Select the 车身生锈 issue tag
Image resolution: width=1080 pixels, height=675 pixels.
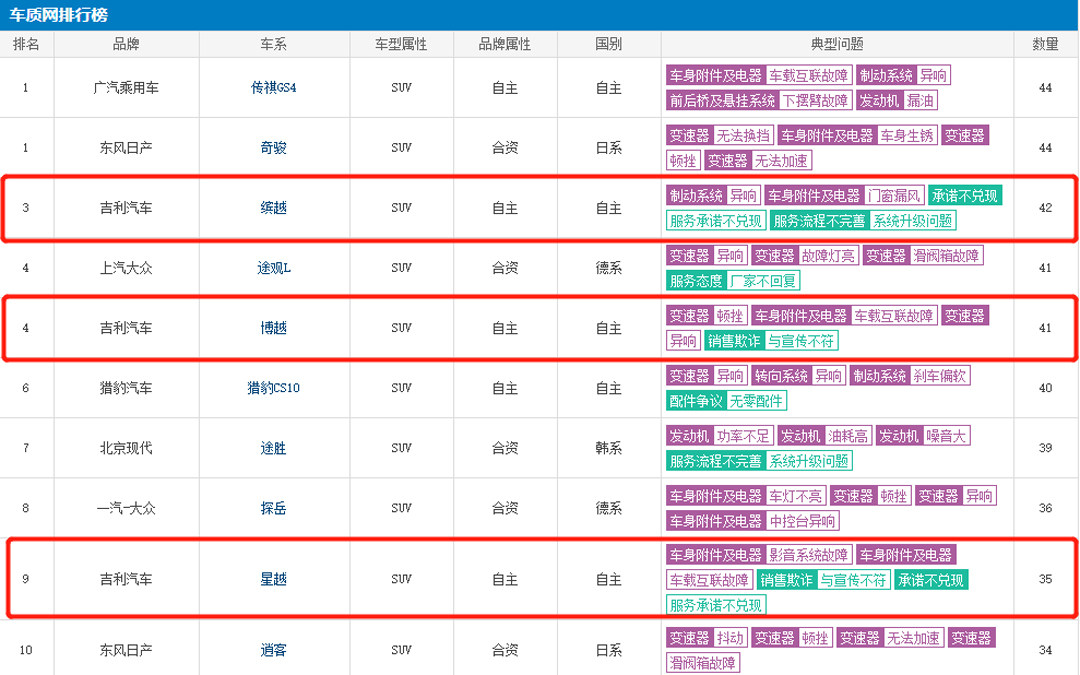(907, 136)
